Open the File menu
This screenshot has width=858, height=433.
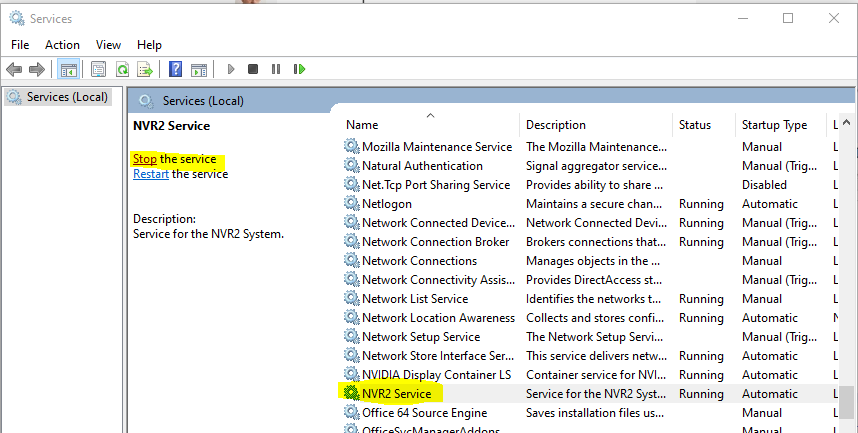tap(20, 45)
